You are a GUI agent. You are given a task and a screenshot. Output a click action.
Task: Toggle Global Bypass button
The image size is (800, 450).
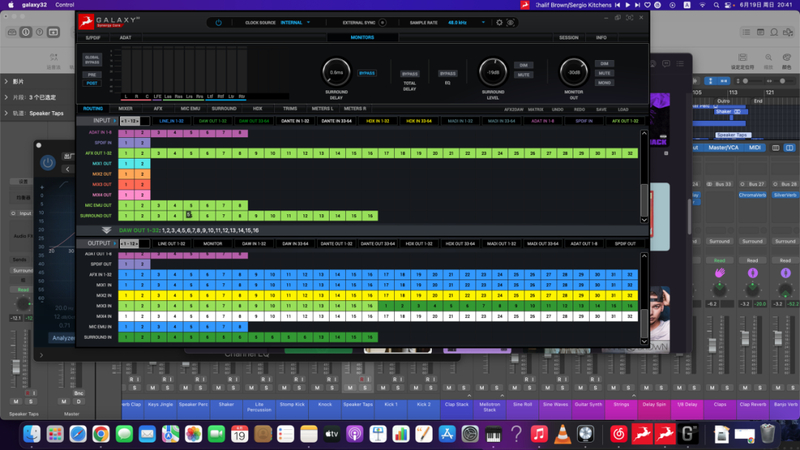click(x=92, y=60)
